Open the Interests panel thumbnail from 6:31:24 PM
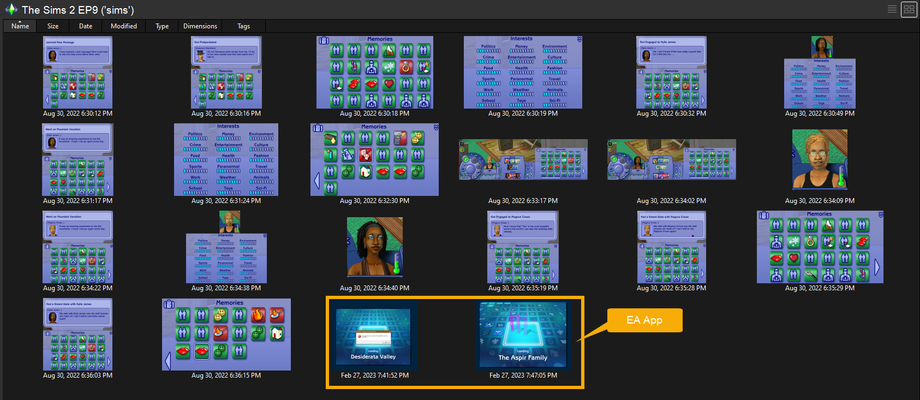The image size is (920, 400). (226, 159)
